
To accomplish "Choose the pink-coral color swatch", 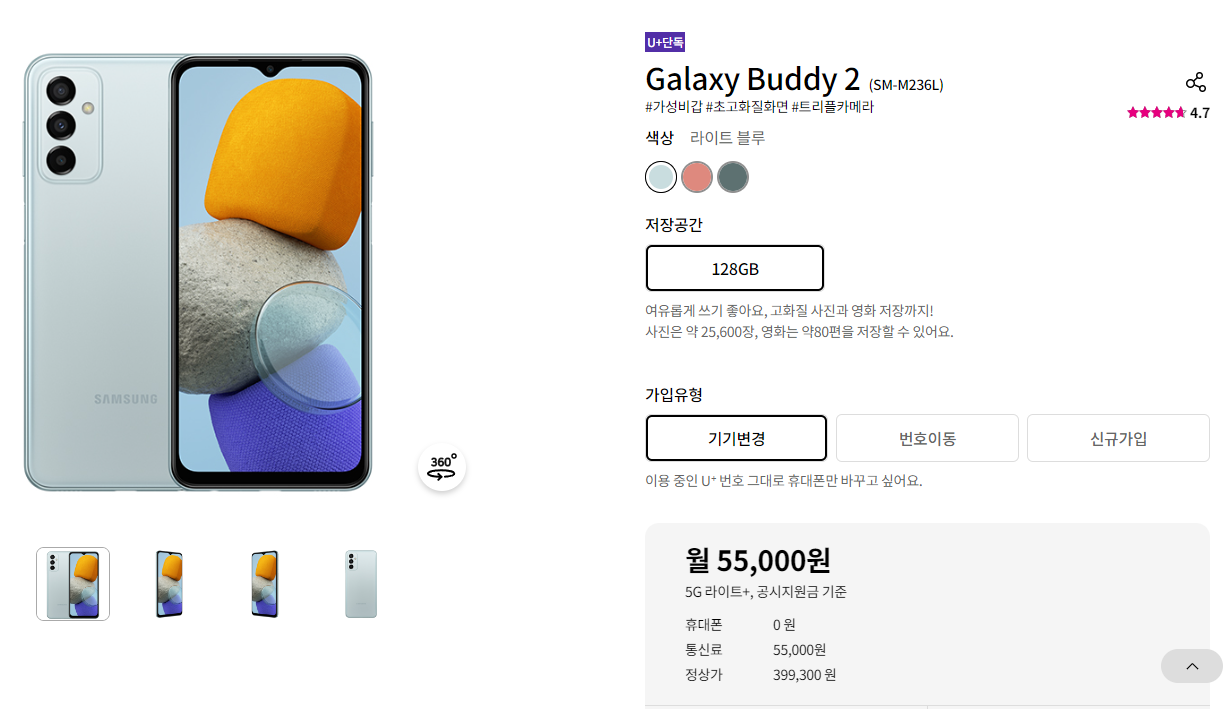I will point(697,177).
